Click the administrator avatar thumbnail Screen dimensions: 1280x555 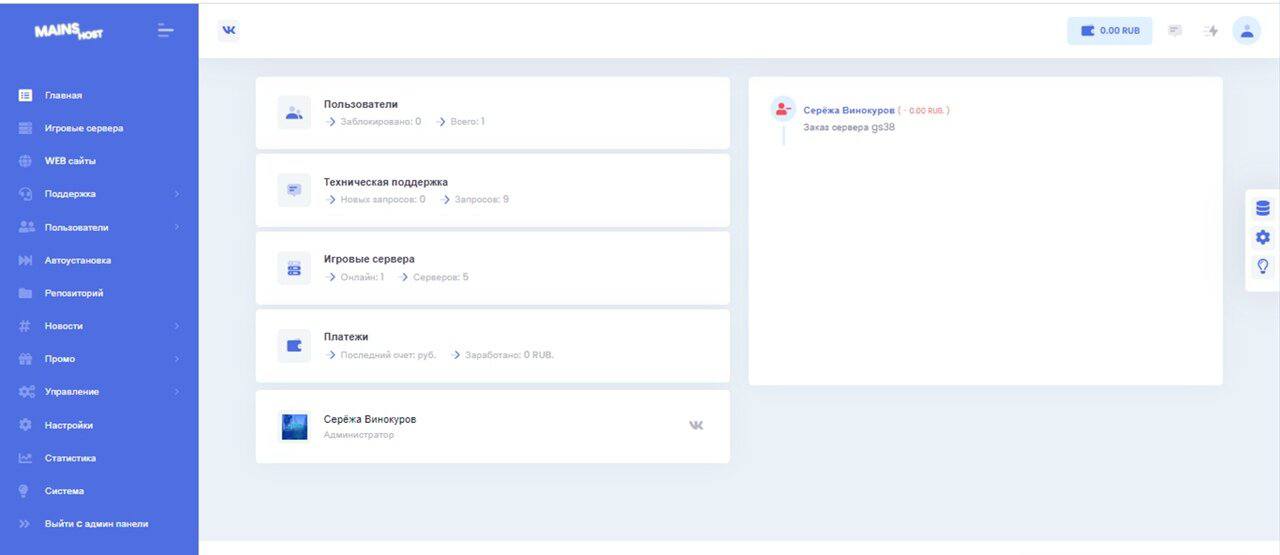tap(294, 427)
